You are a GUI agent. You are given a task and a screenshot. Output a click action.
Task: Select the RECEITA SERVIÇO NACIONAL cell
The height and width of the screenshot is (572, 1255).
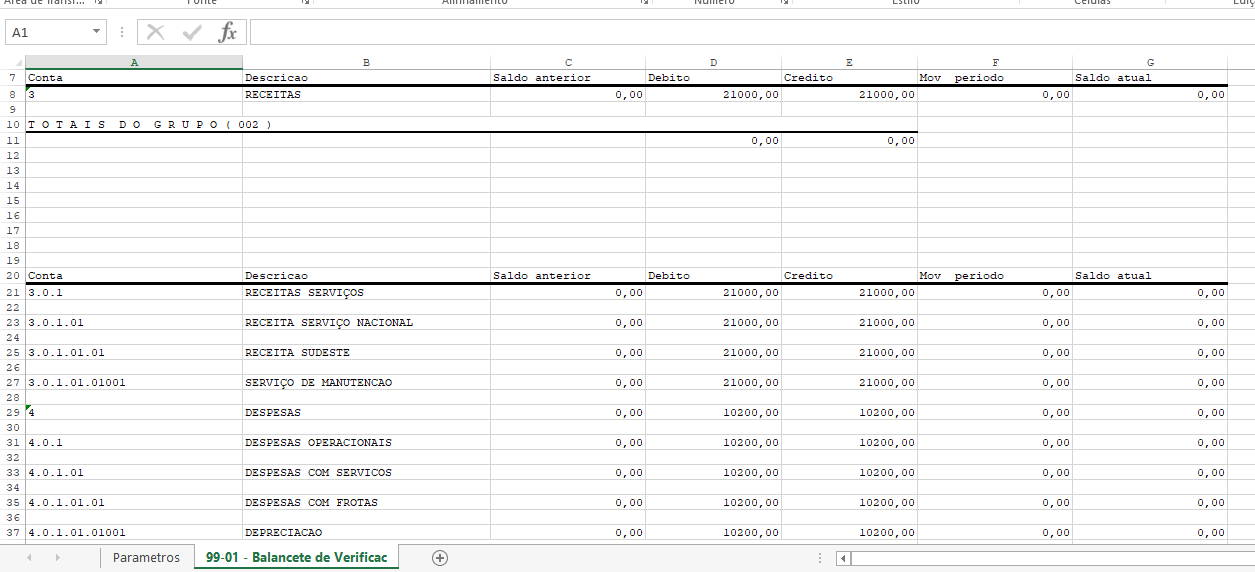tap(366, 322)
